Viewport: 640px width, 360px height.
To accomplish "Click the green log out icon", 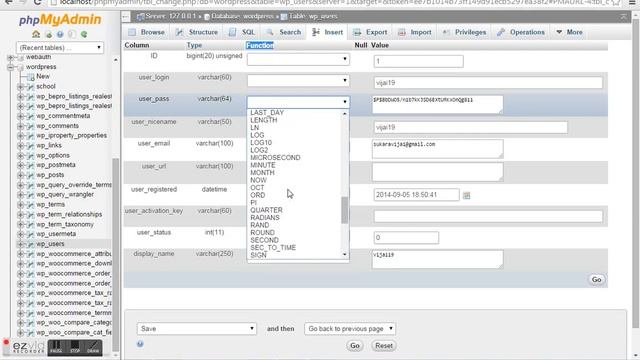I will [x=49, y=34].
